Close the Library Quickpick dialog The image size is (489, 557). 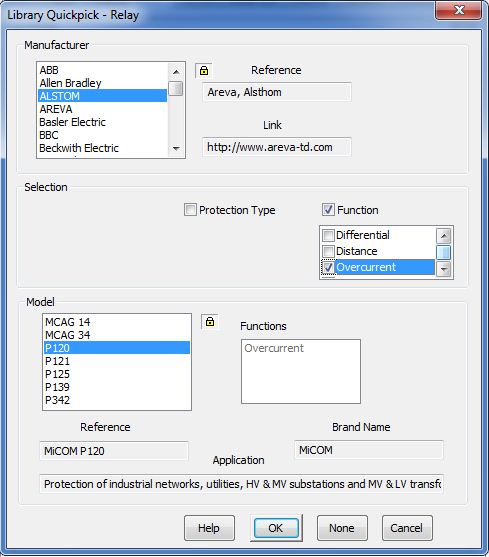[458, 10]
